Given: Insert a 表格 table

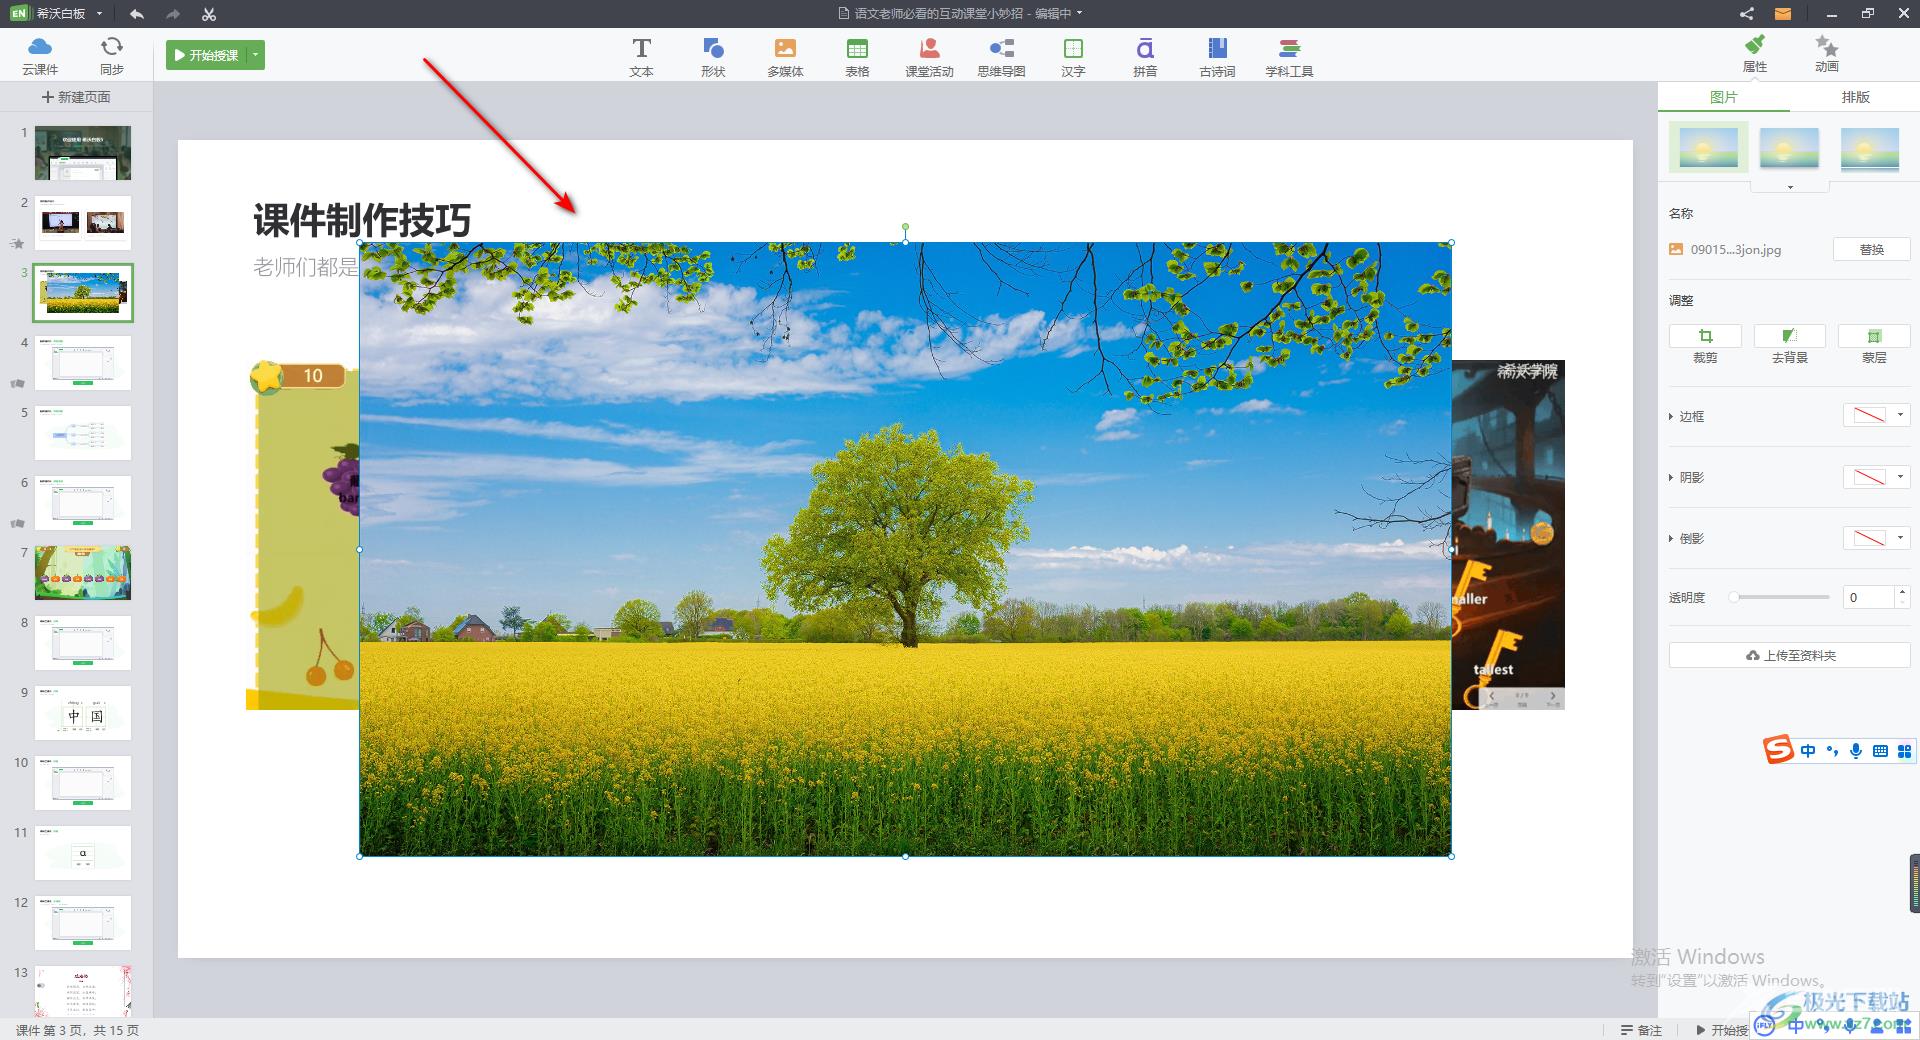Looking at the screenshot, I should [x=857, y=57].
